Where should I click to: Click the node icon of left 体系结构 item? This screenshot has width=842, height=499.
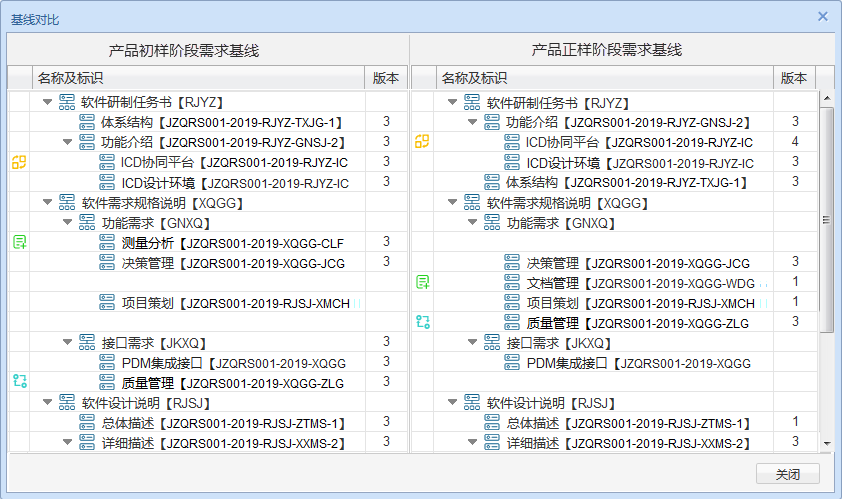click(88, 122)
